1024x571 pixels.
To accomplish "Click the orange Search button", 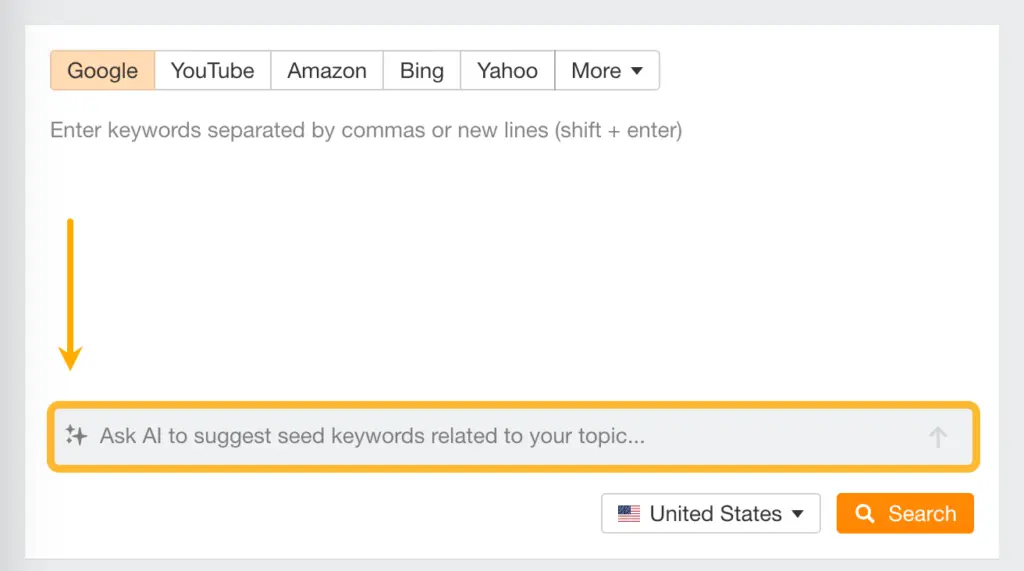I will (905, 514).
